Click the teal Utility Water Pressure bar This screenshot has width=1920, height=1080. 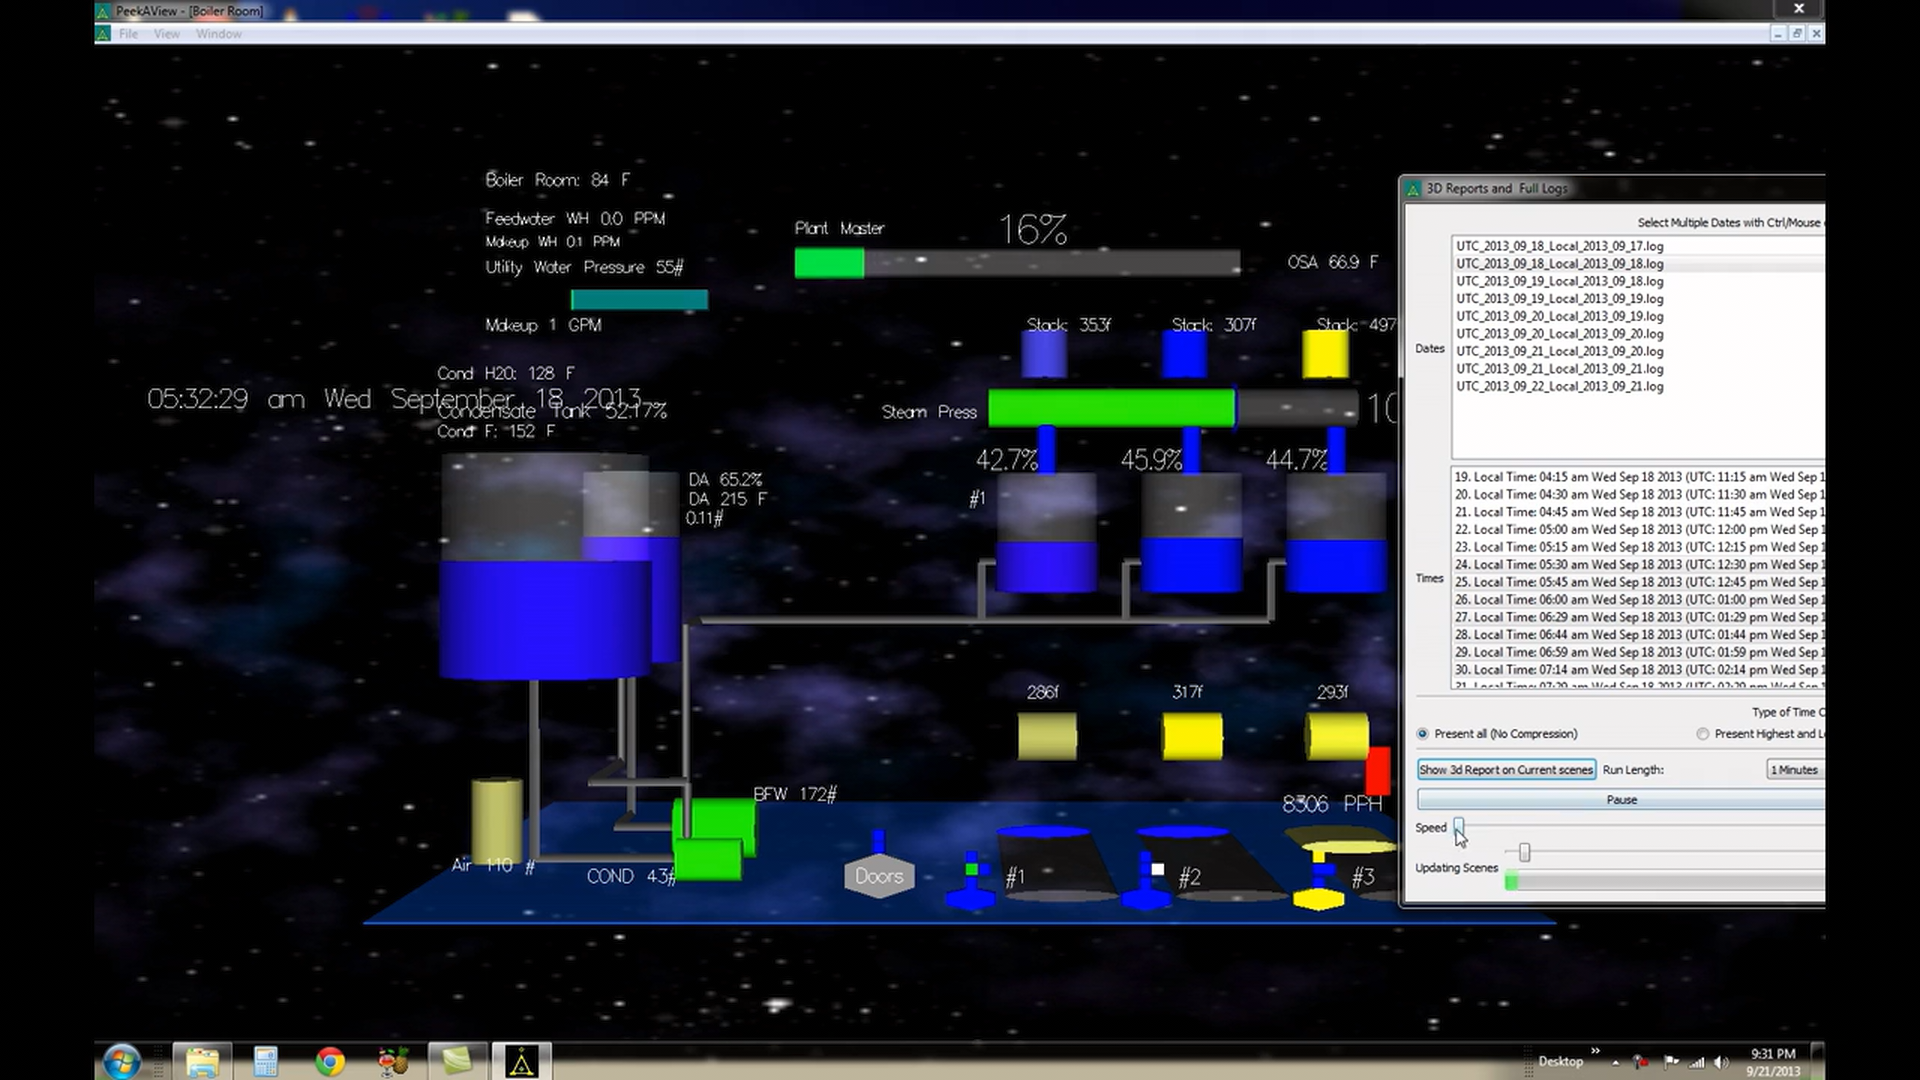[x=639, y=299]
